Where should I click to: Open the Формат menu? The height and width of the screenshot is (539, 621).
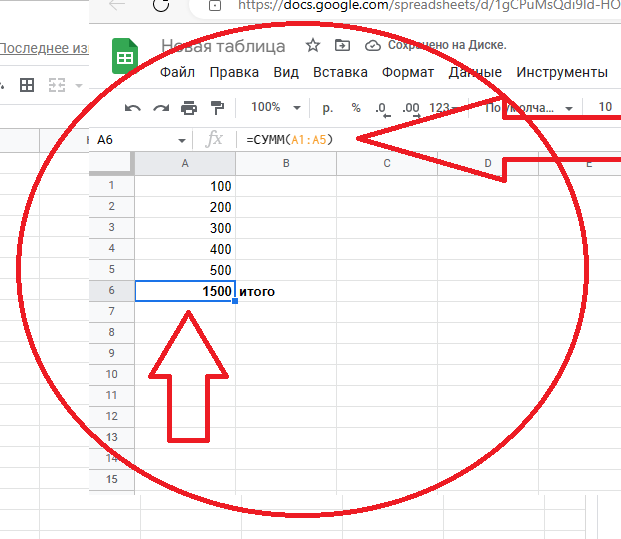pyautogui.click(x=408, y=72)
